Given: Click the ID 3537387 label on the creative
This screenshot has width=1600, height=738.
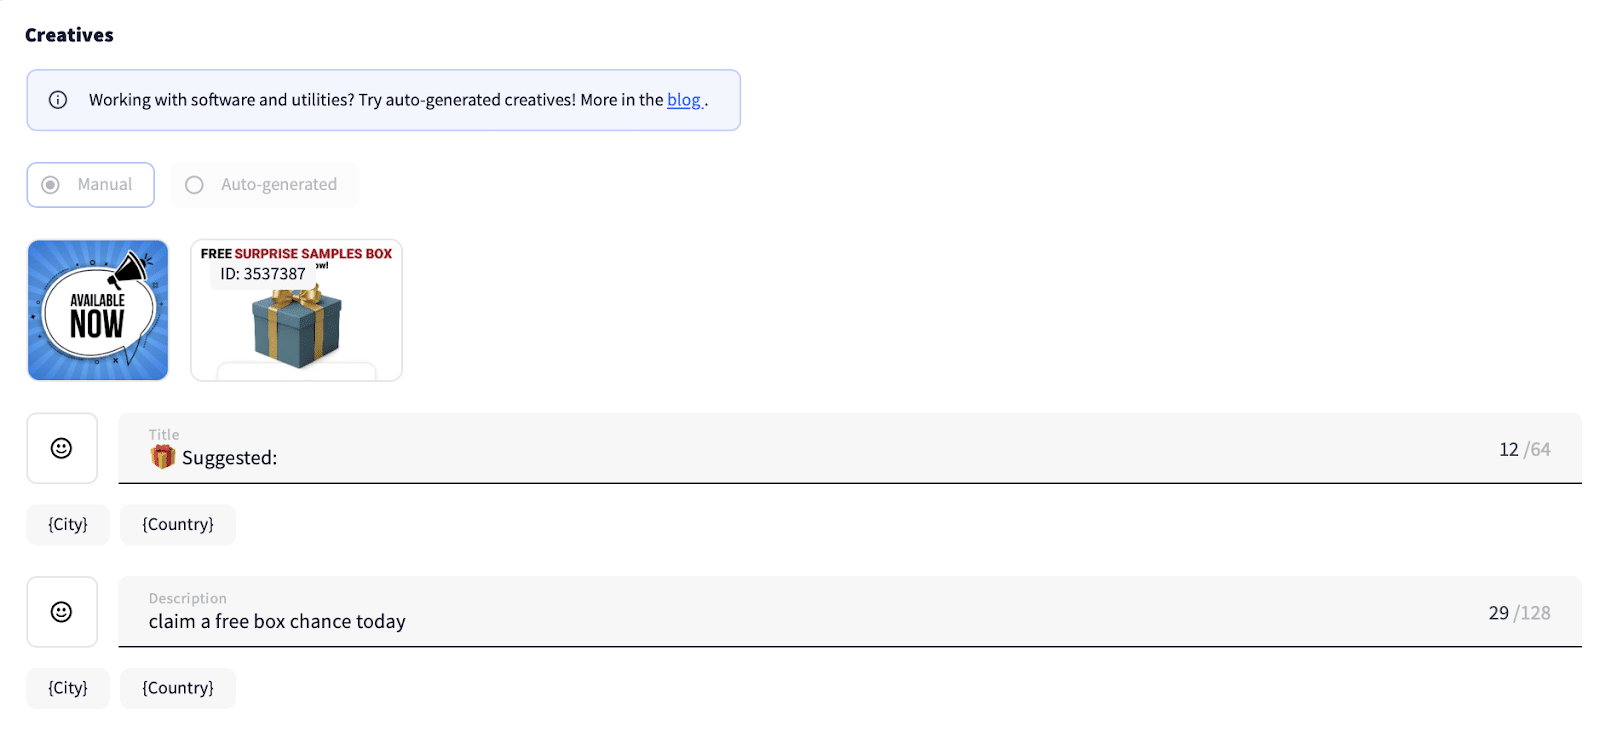Looking at the screenshot, I should pos(263,274).
